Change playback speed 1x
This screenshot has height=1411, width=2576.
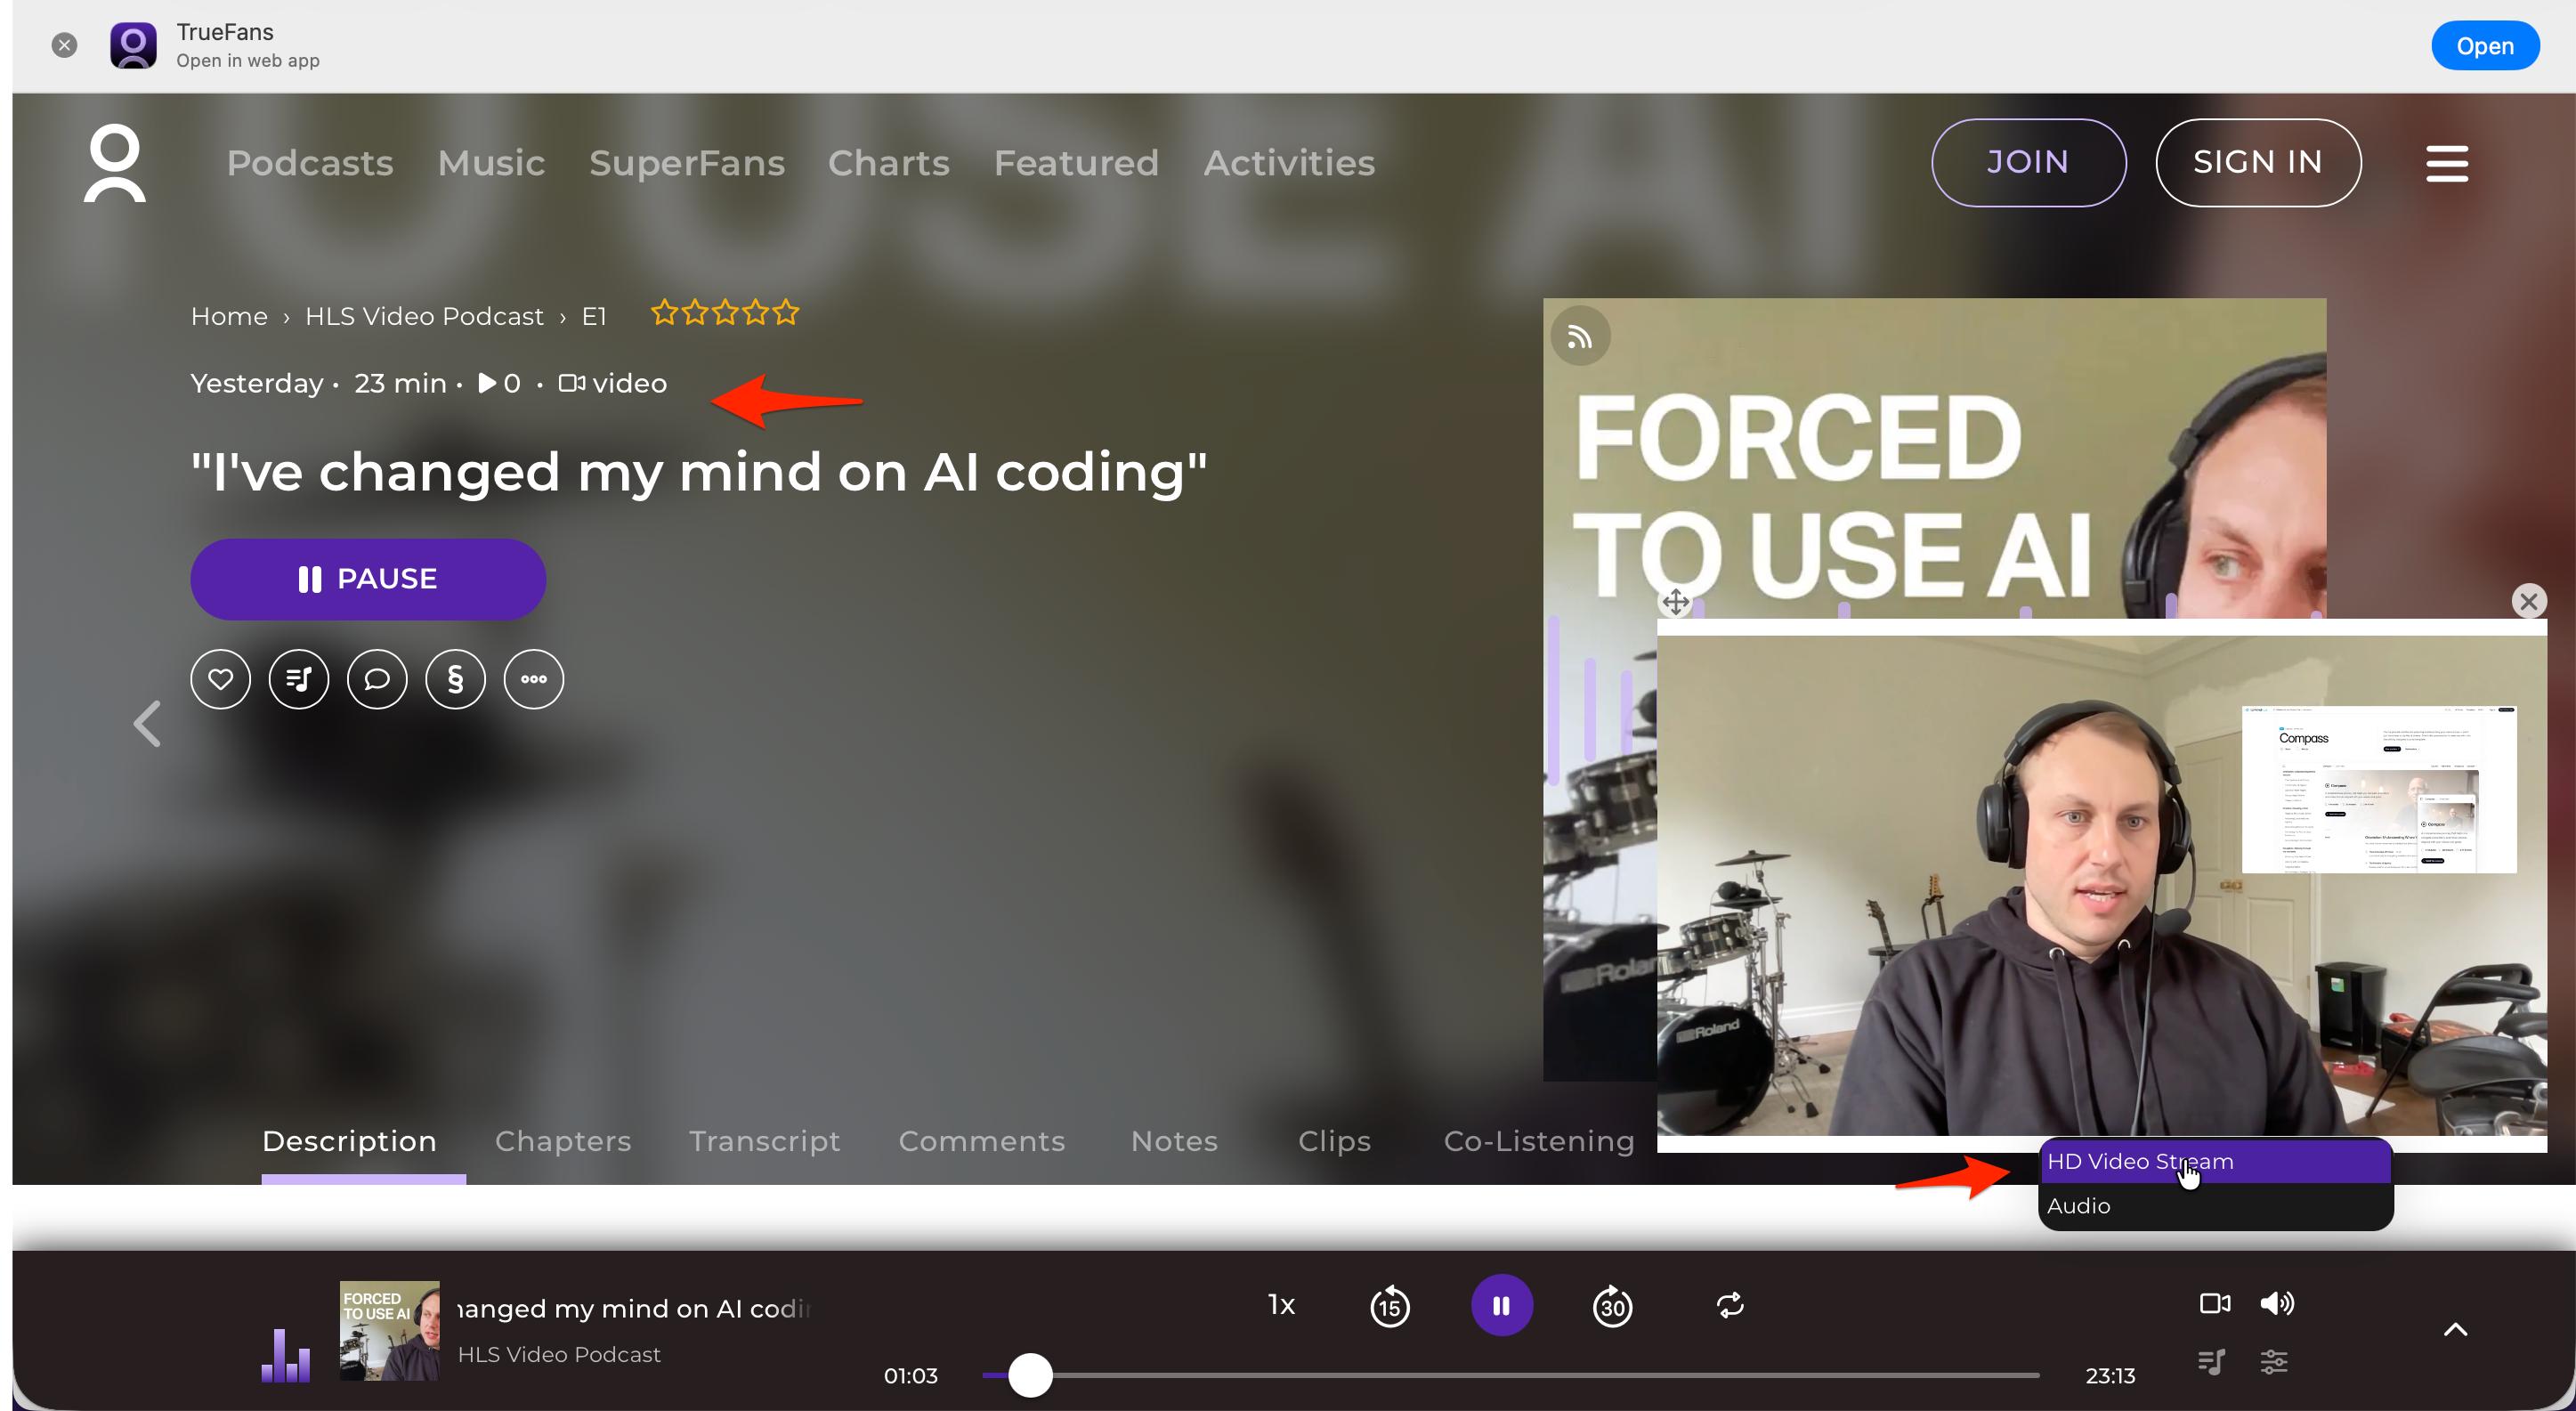pos(1281,1305)
